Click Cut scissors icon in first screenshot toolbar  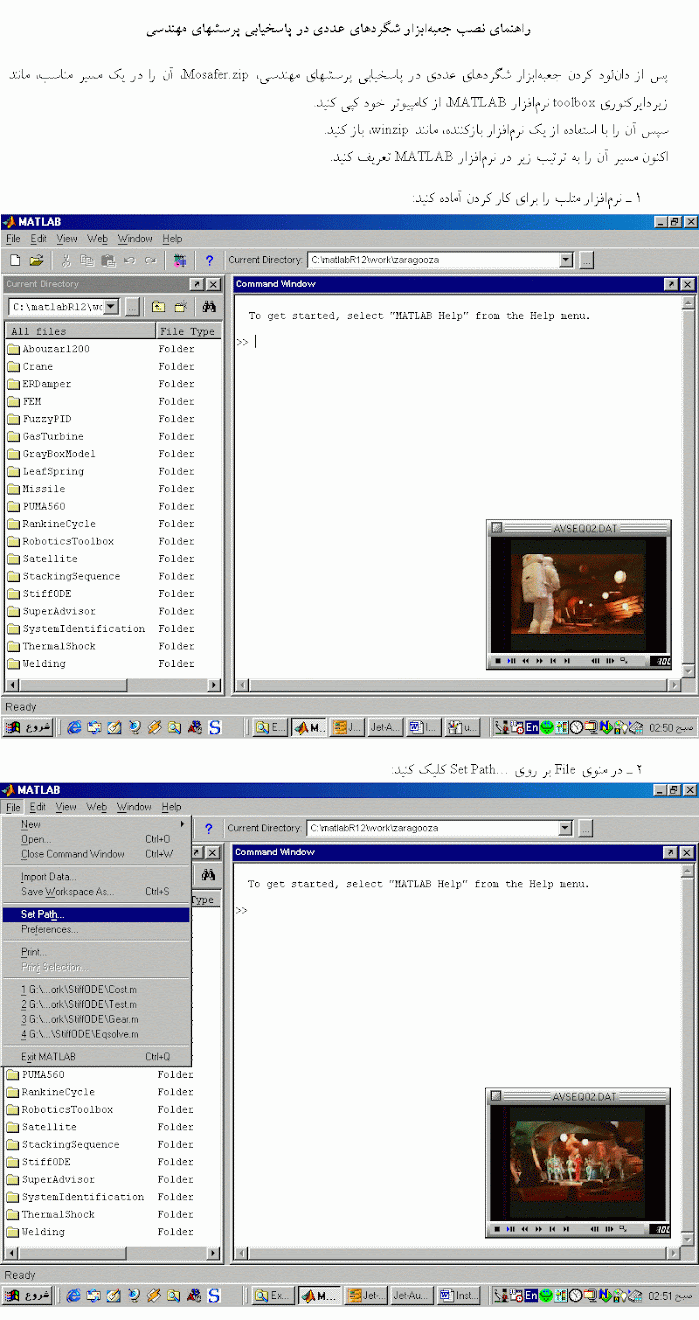66,260
